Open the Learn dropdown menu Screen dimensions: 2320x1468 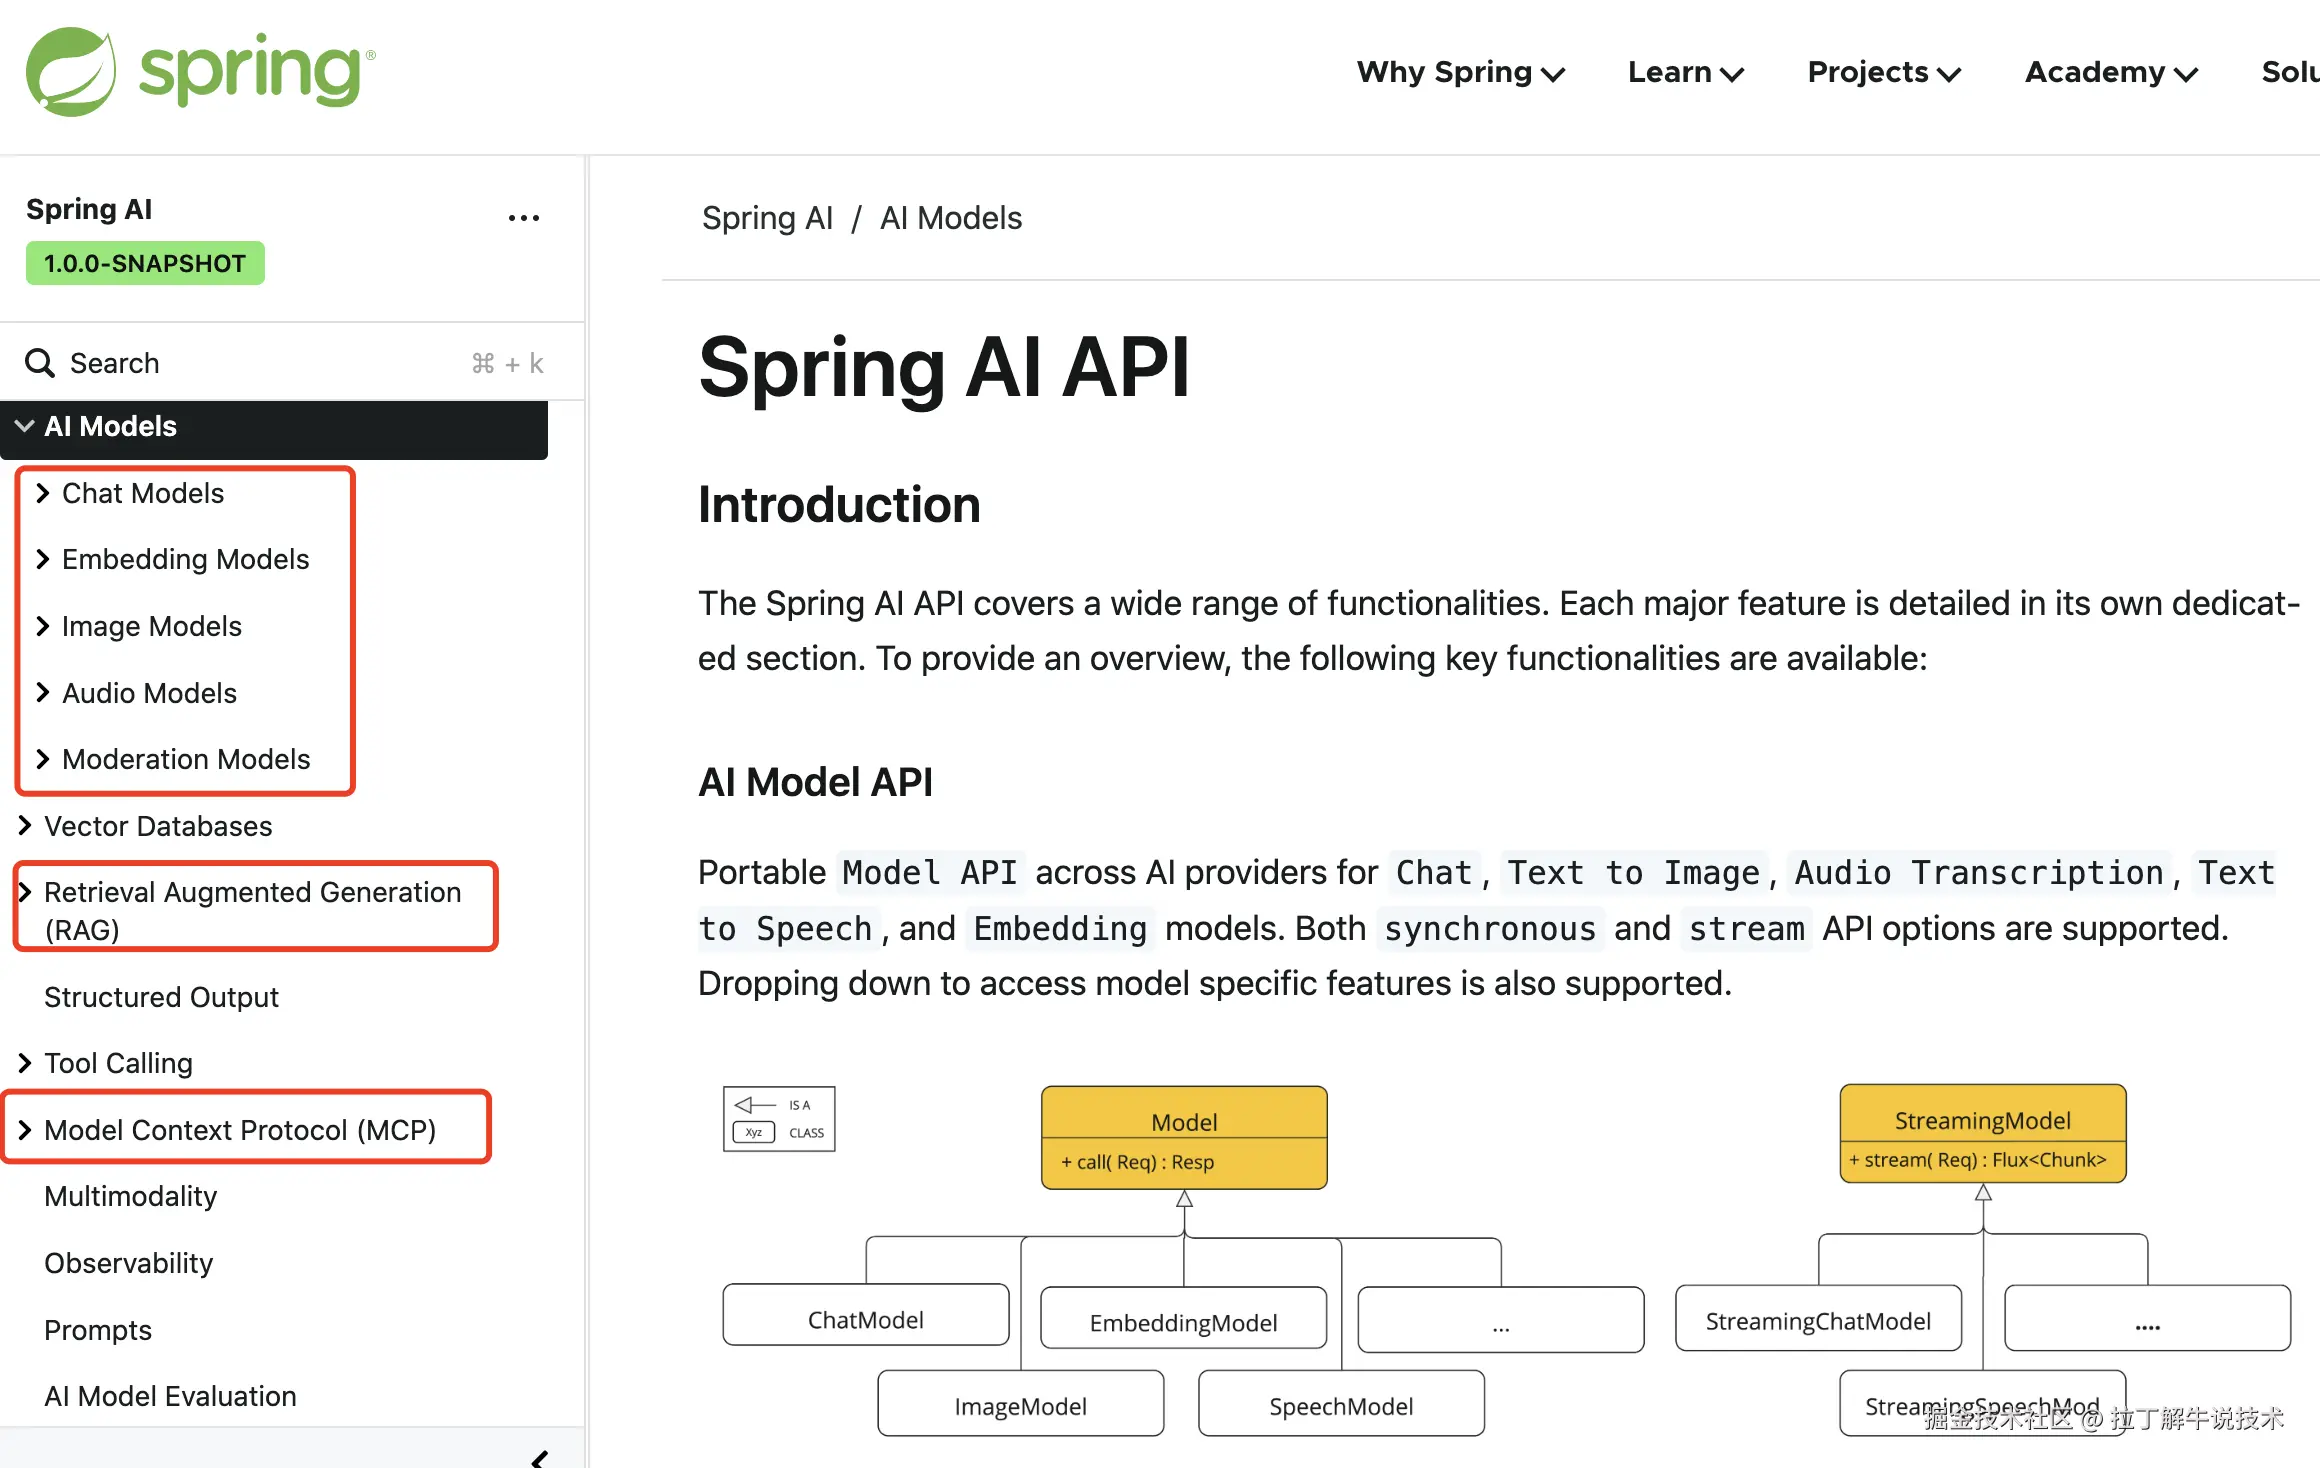click(x=1686, y=72)
